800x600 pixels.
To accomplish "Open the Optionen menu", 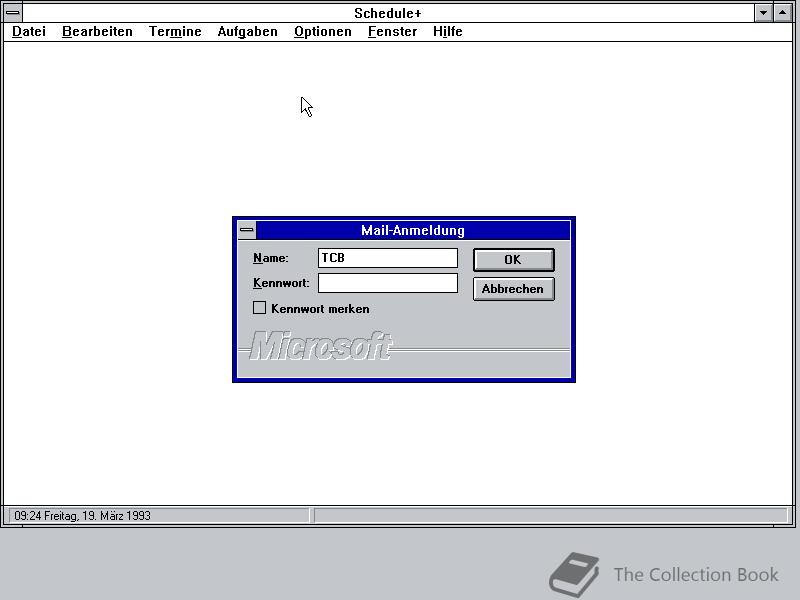I will pos(322,32).
